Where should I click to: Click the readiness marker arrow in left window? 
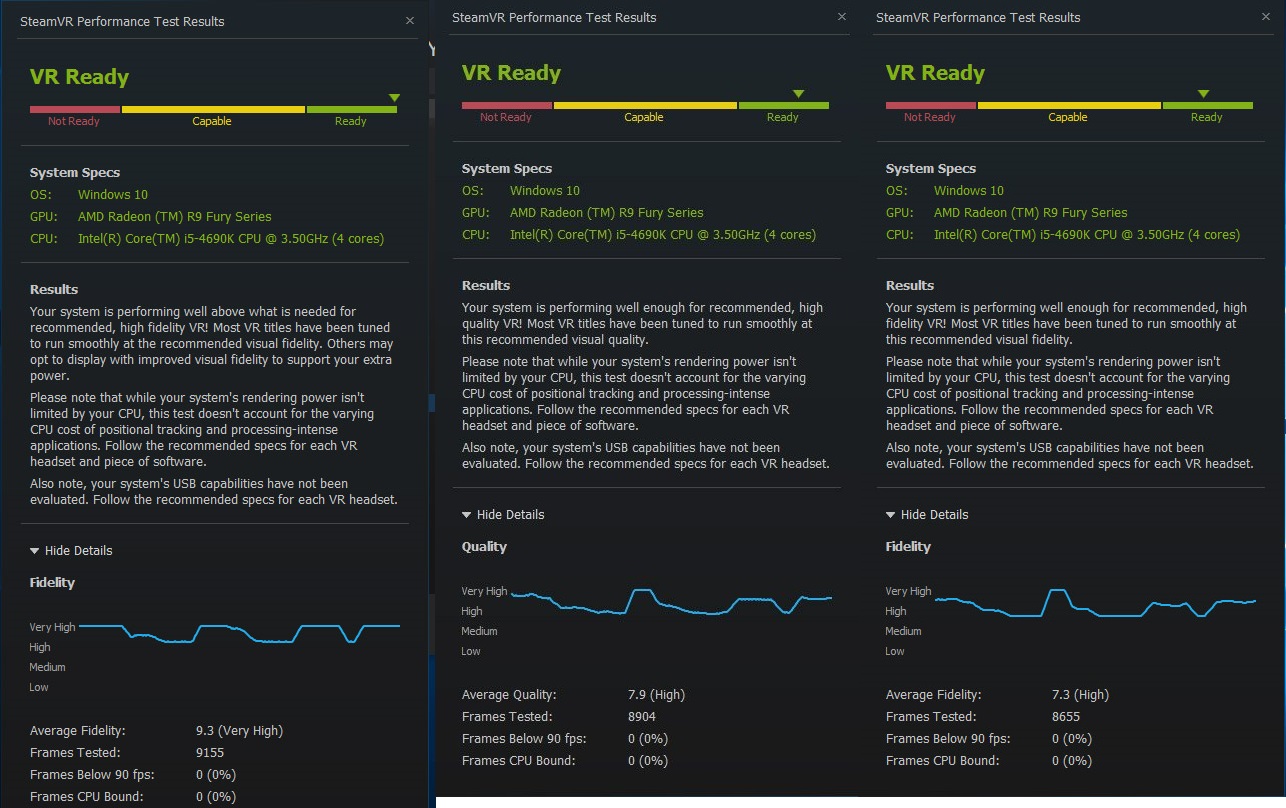point(394,98)
